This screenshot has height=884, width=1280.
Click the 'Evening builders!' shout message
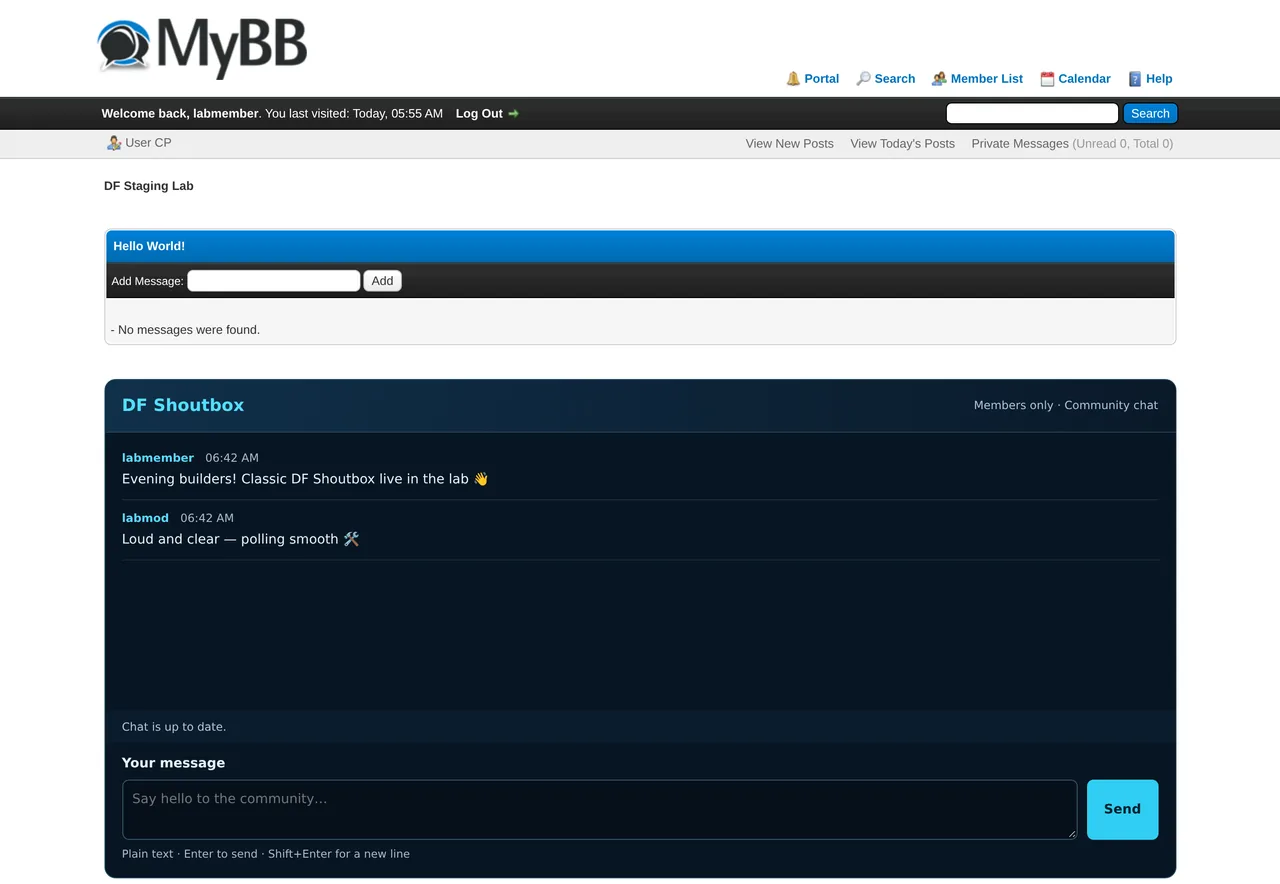[x=305, y=479]
